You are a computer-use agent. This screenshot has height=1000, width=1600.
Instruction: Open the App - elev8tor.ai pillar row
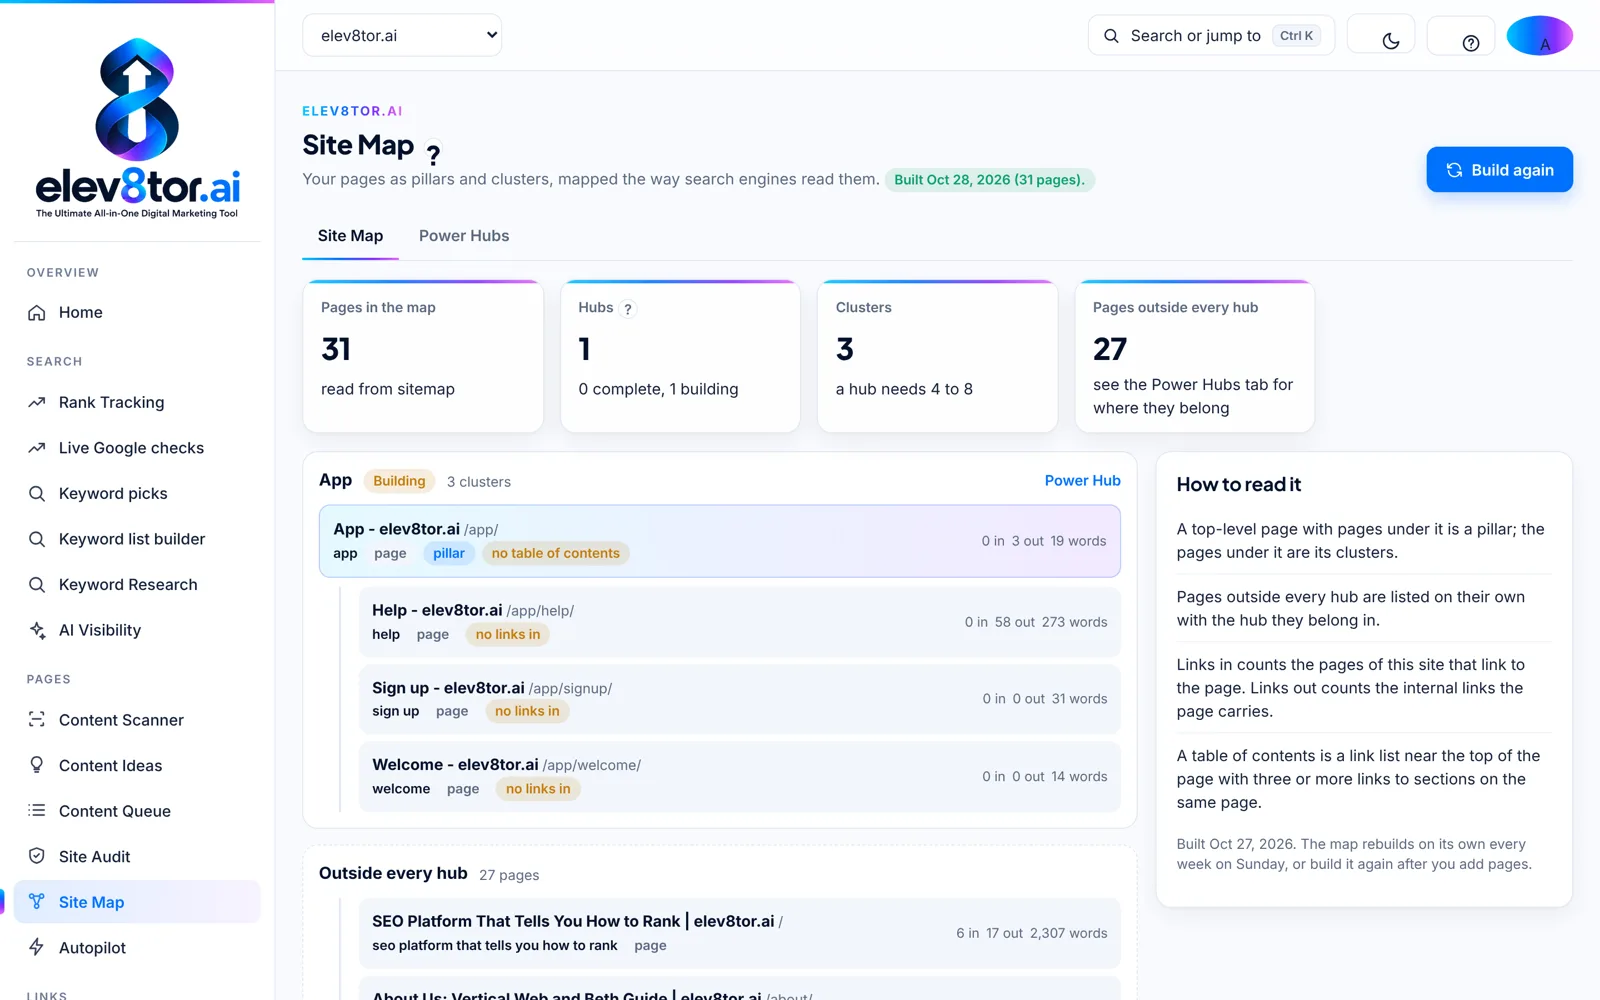pos(720,541)
